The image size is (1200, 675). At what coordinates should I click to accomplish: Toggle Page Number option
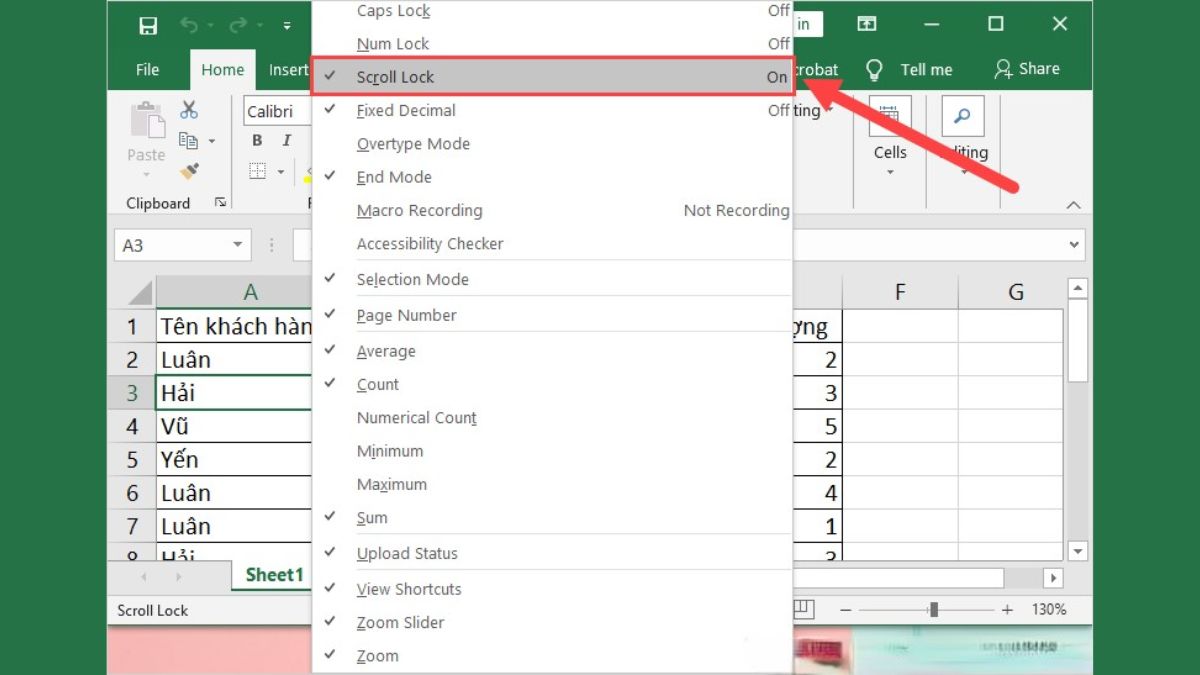552,315
